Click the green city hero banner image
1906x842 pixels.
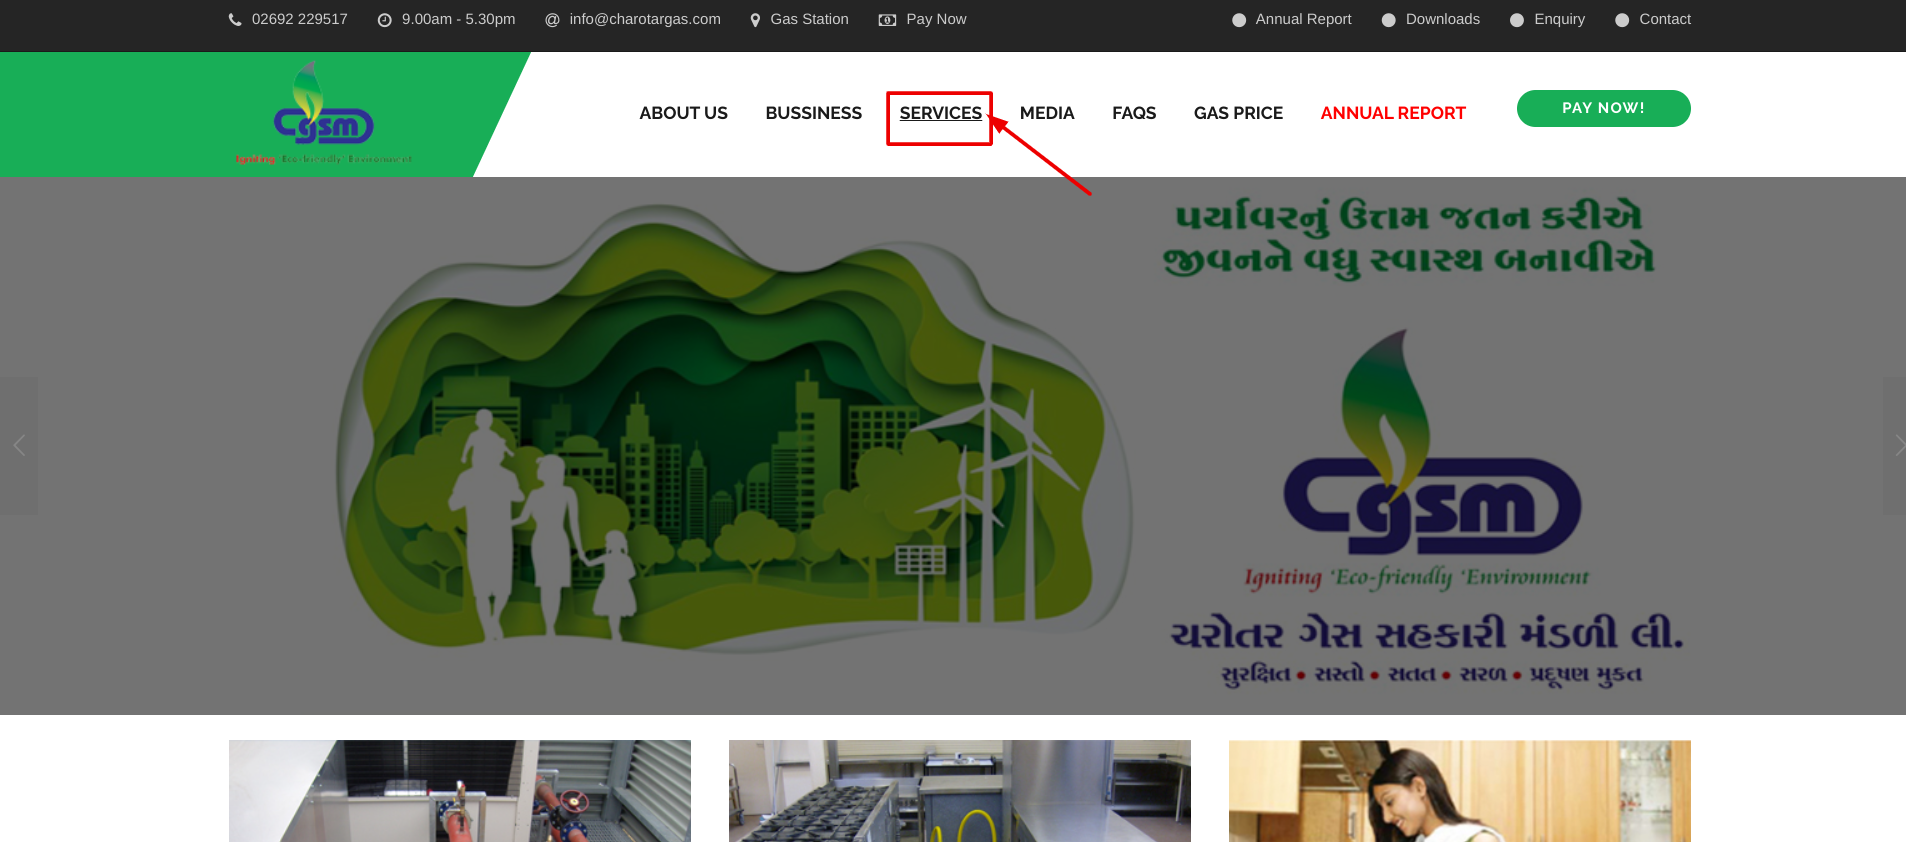click(735, 428)
